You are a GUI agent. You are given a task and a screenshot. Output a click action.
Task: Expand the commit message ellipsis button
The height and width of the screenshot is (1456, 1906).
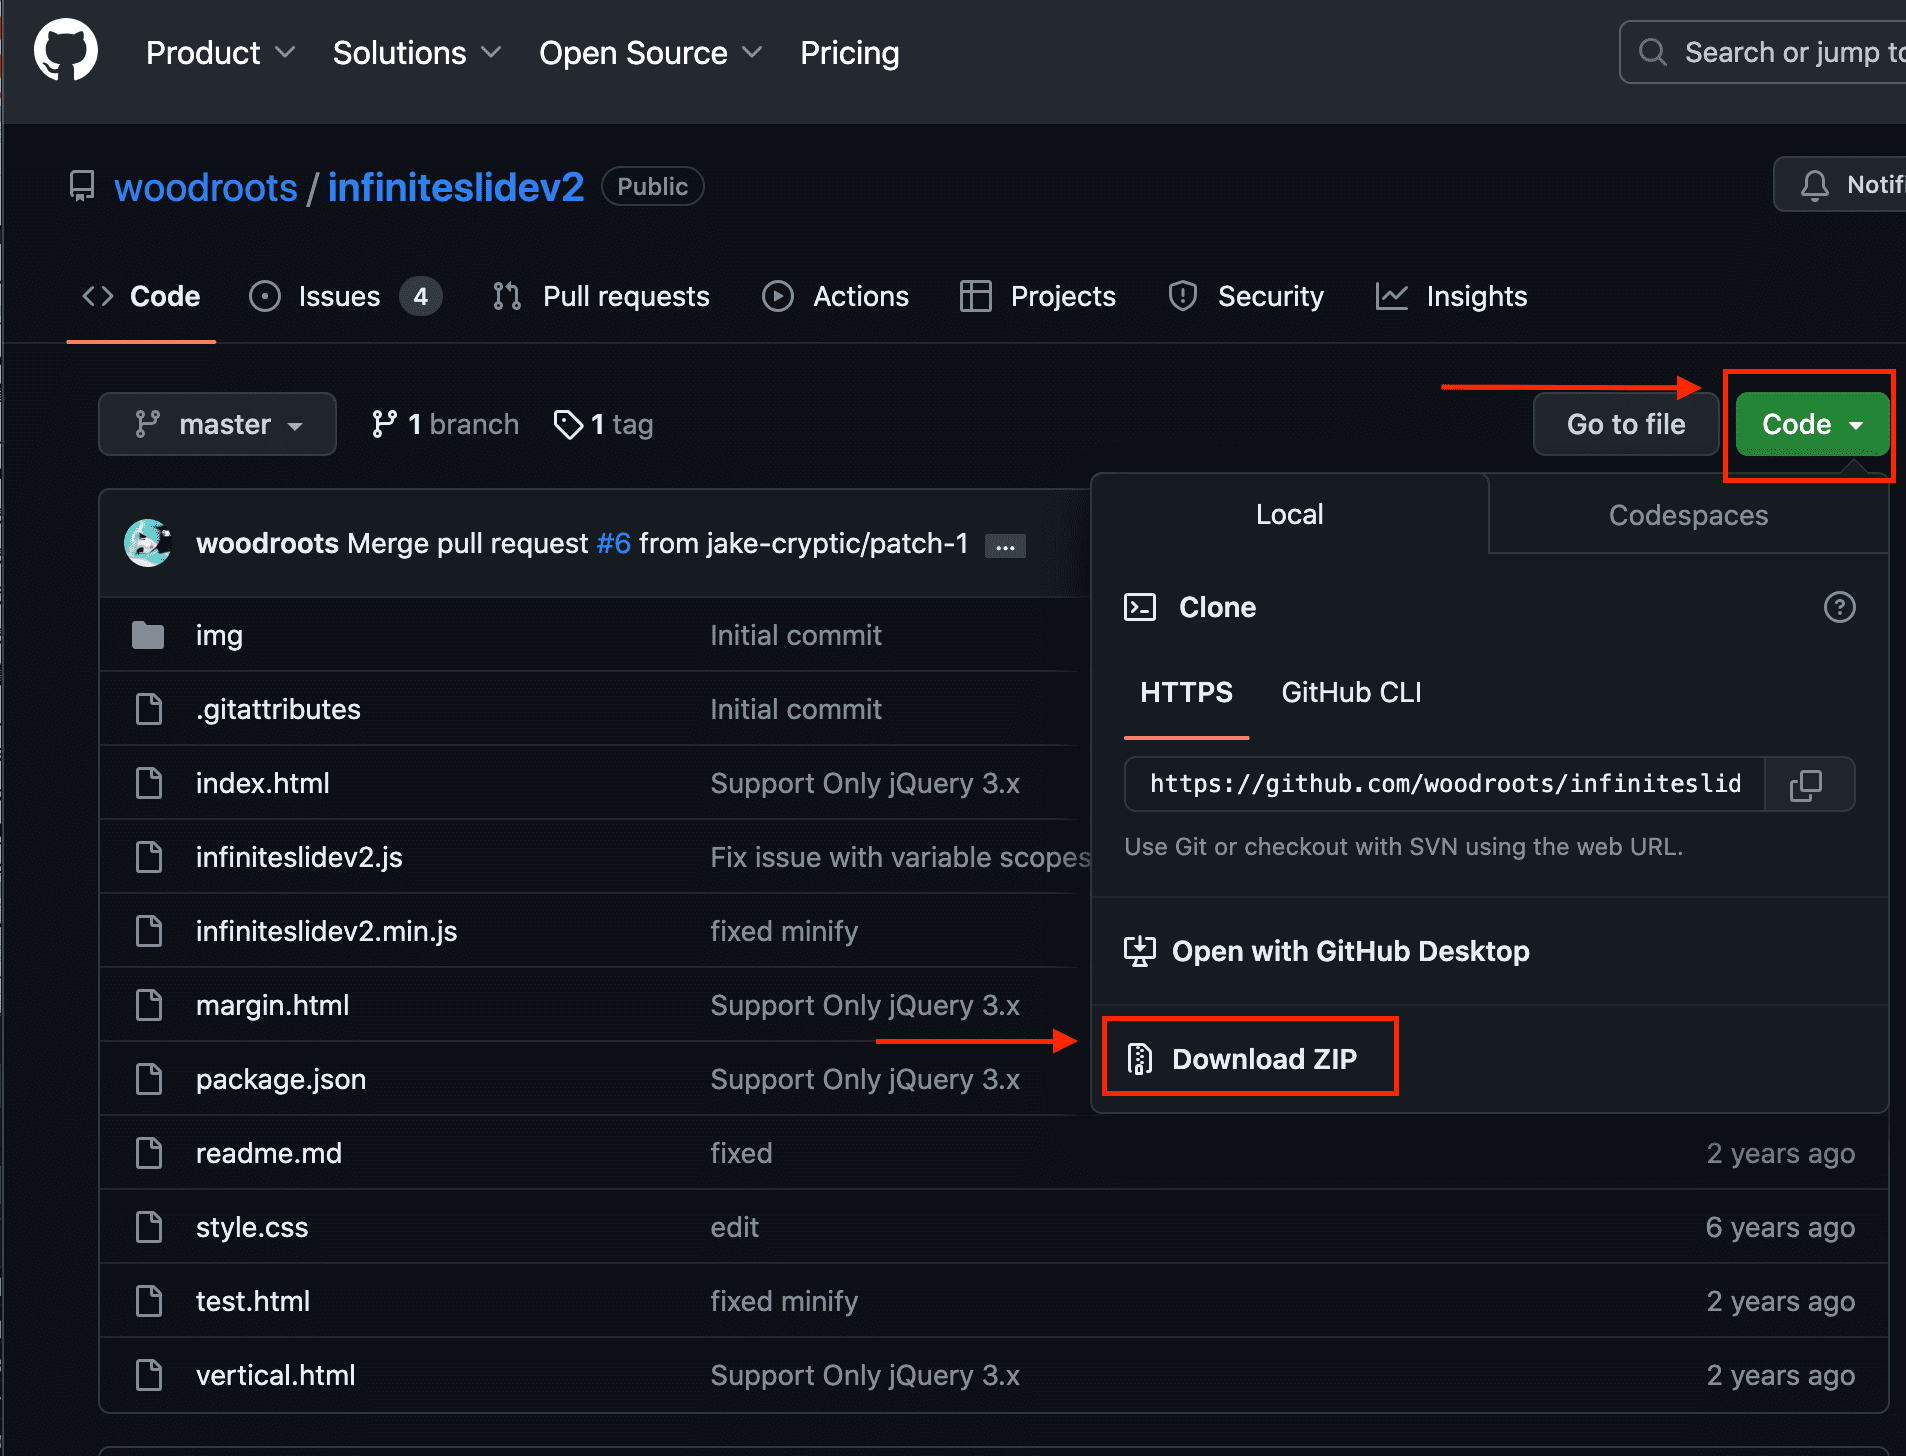1005,546
